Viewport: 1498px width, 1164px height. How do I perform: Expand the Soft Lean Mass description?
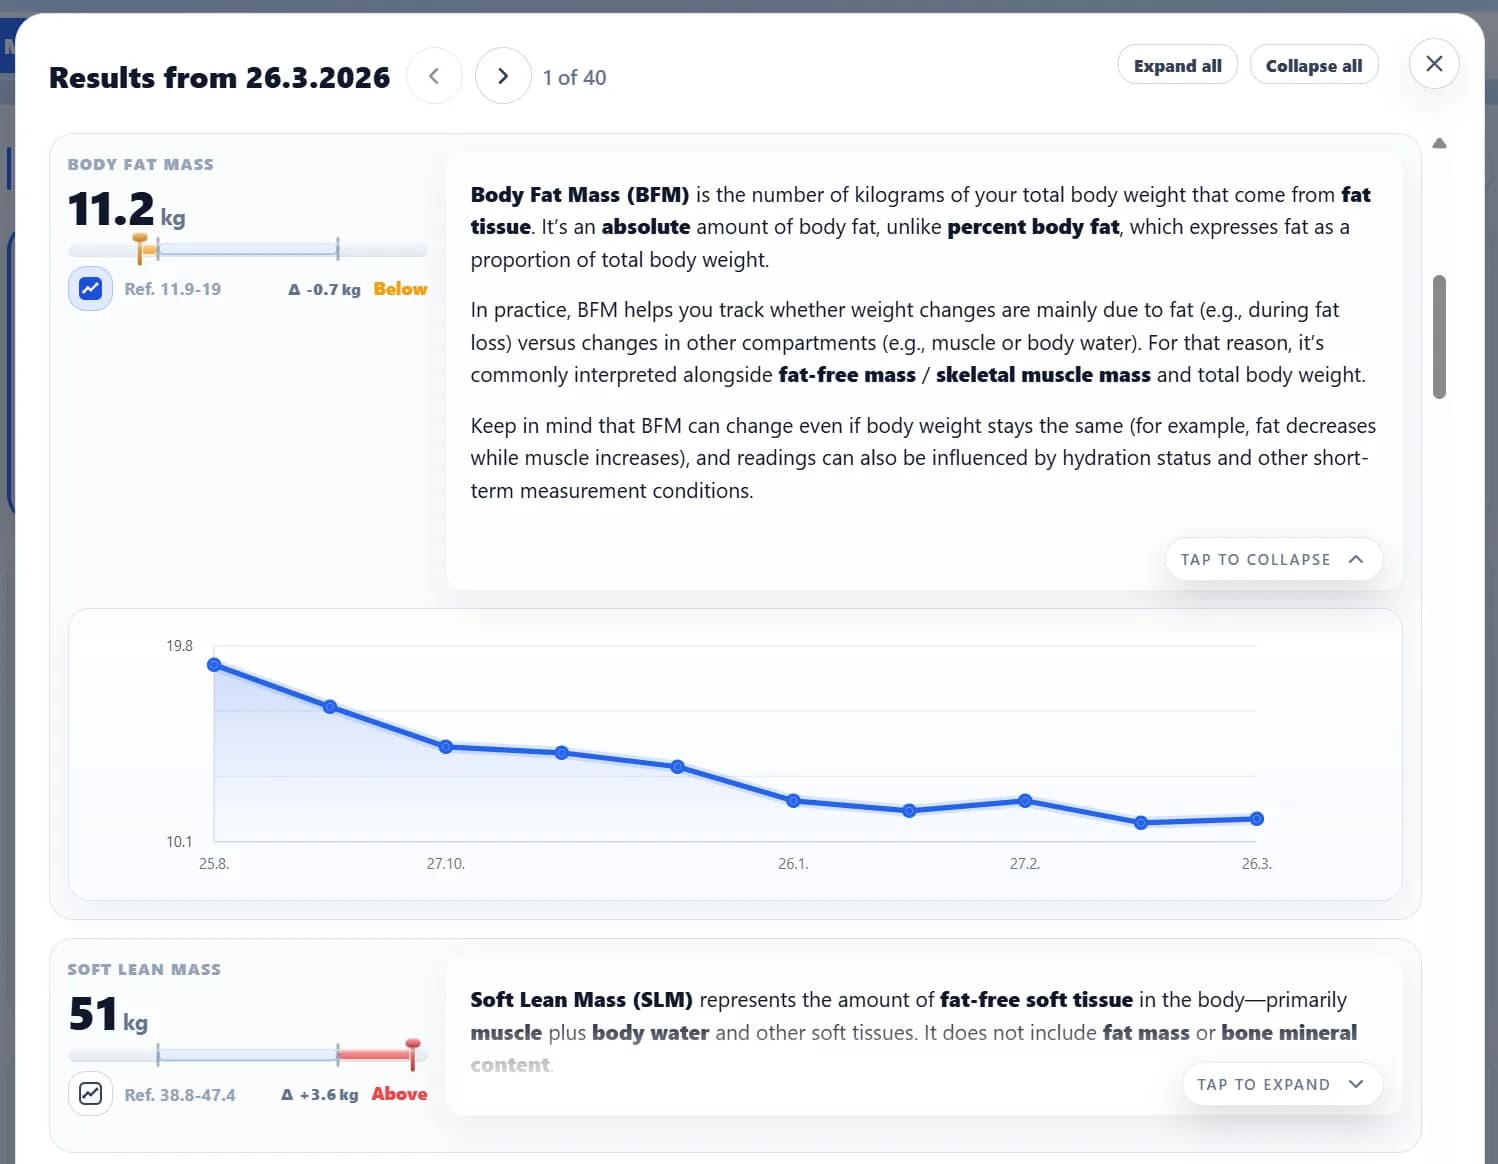(x=1282, y=1084)
